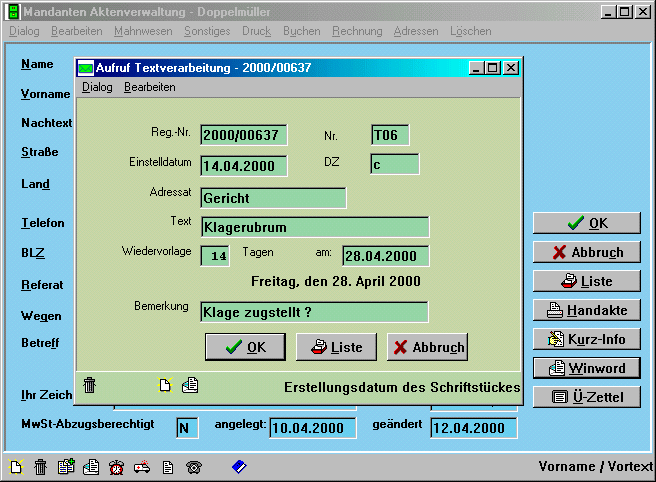Click the MwSt-Abzugsberechtigt field N
The image size is (656, 482).
pos(187,428)
